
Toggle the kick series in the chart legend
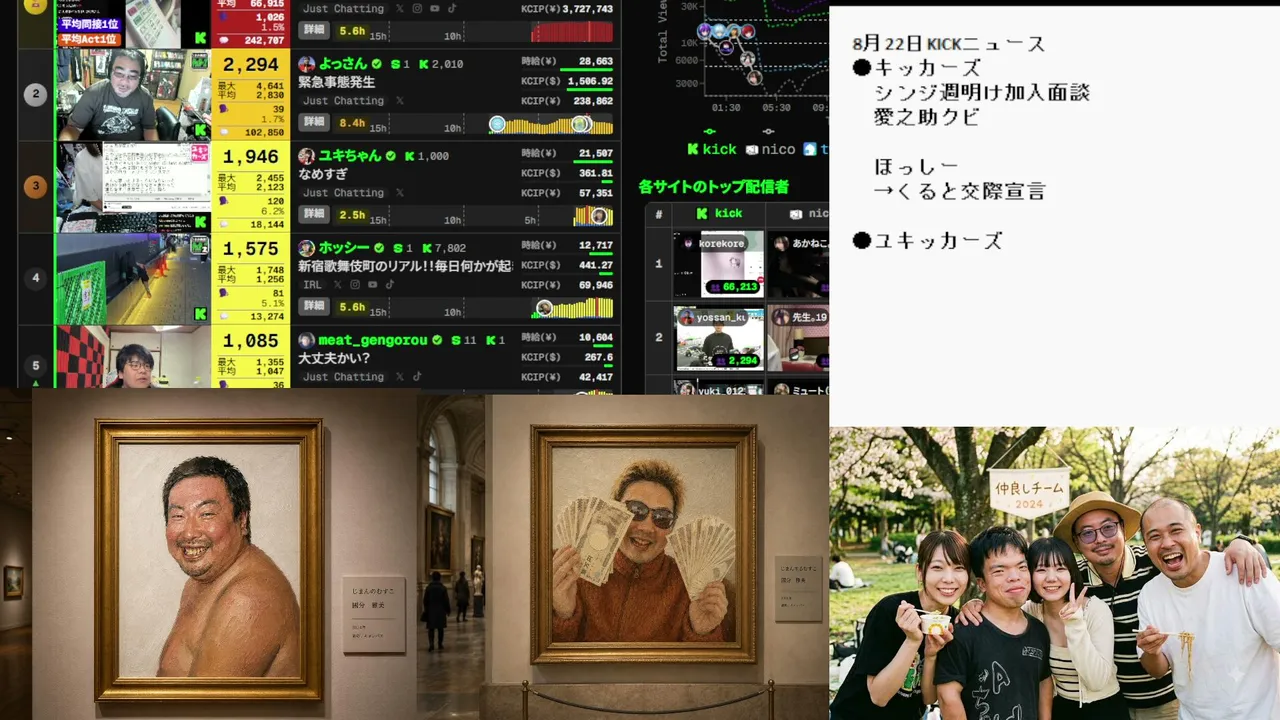(x=712, y=149)
